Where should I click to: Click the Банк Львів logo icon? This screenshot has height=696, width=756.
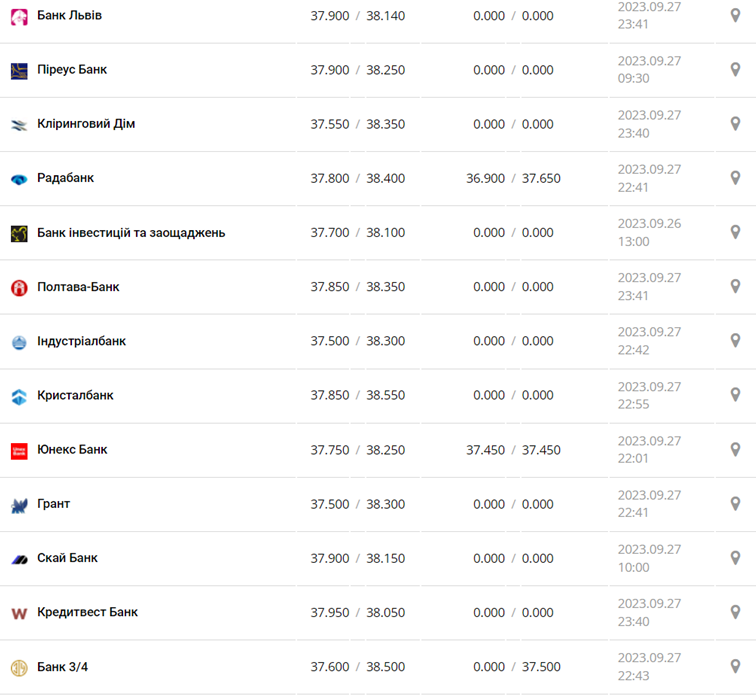click(x=19, y=17)
